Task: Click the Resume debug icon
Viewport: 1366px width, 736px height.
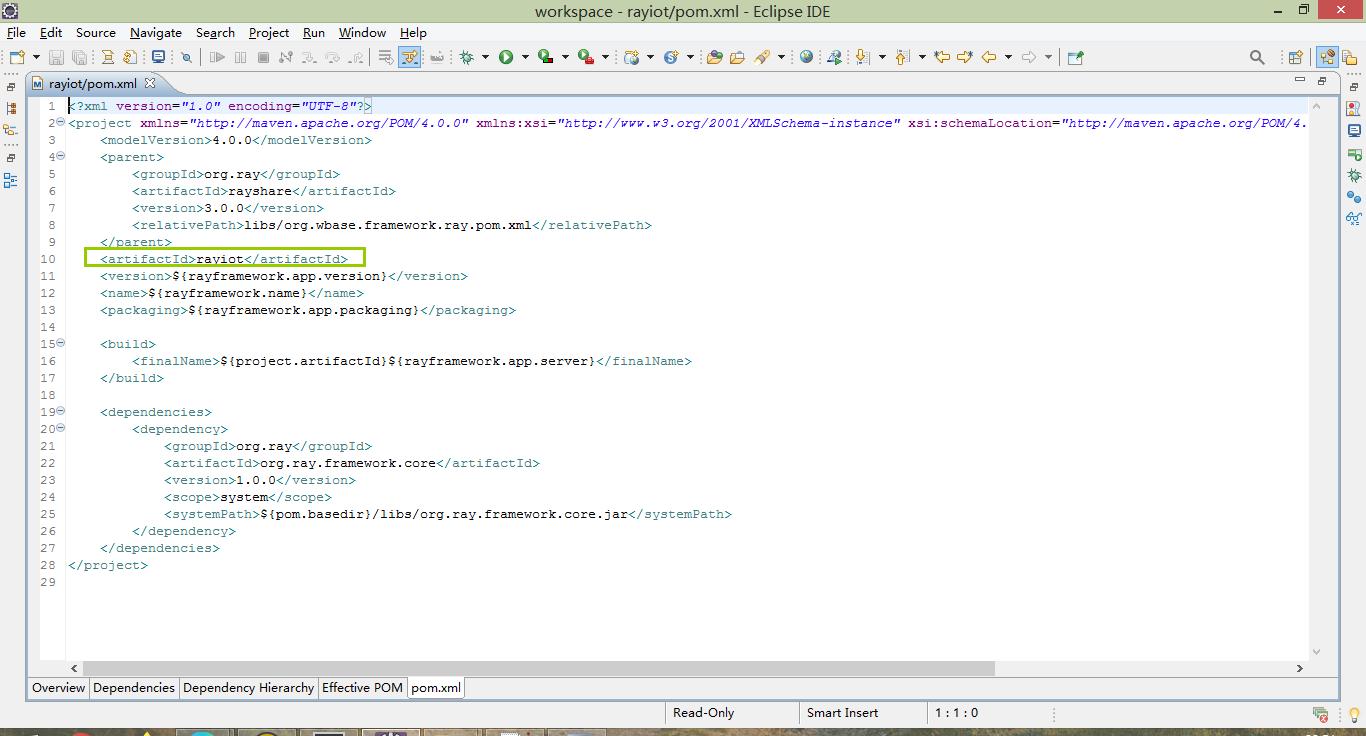Action: pos(217,57)
